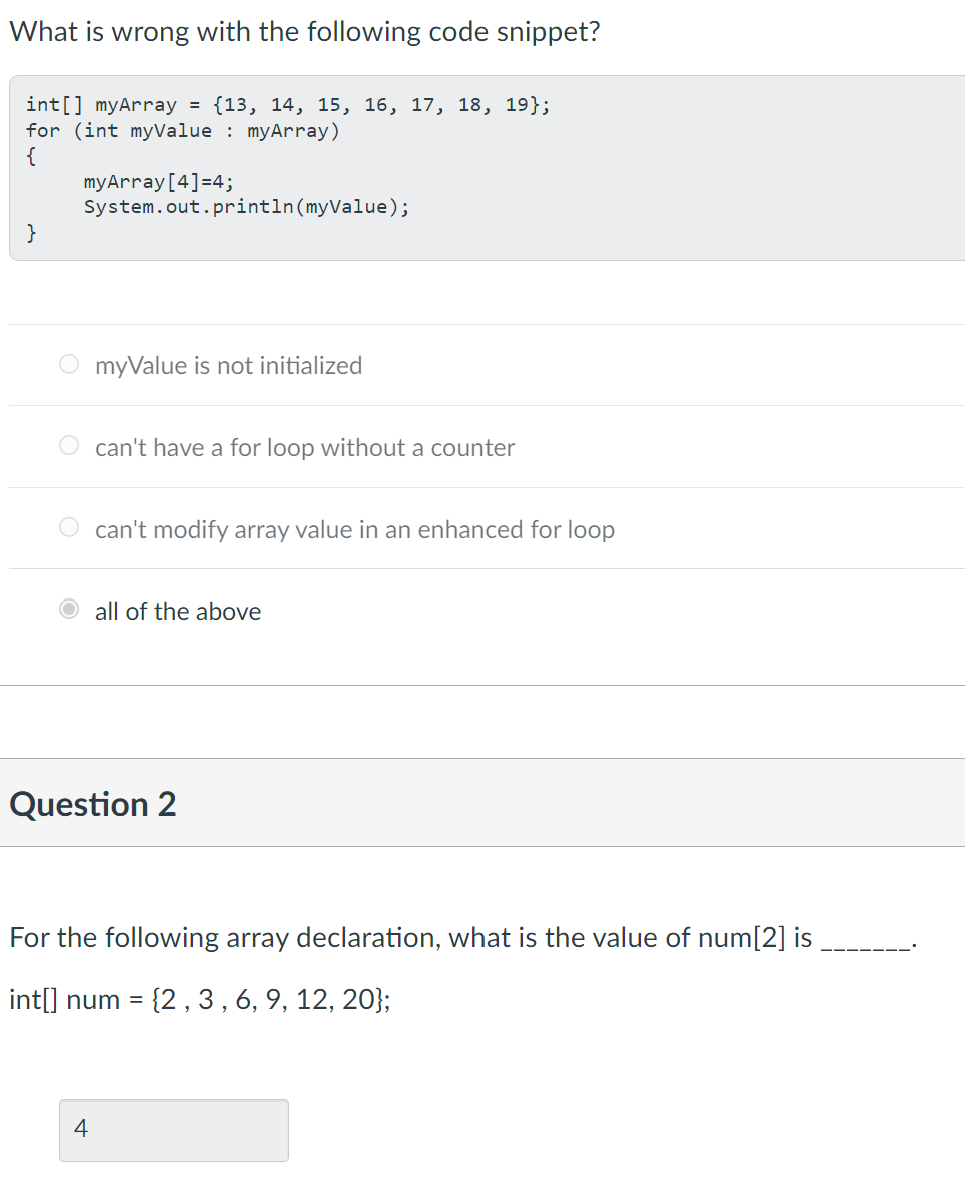
Task: Select the "myValue is not initialized" radio button
Action: click(x=69, y=364)
